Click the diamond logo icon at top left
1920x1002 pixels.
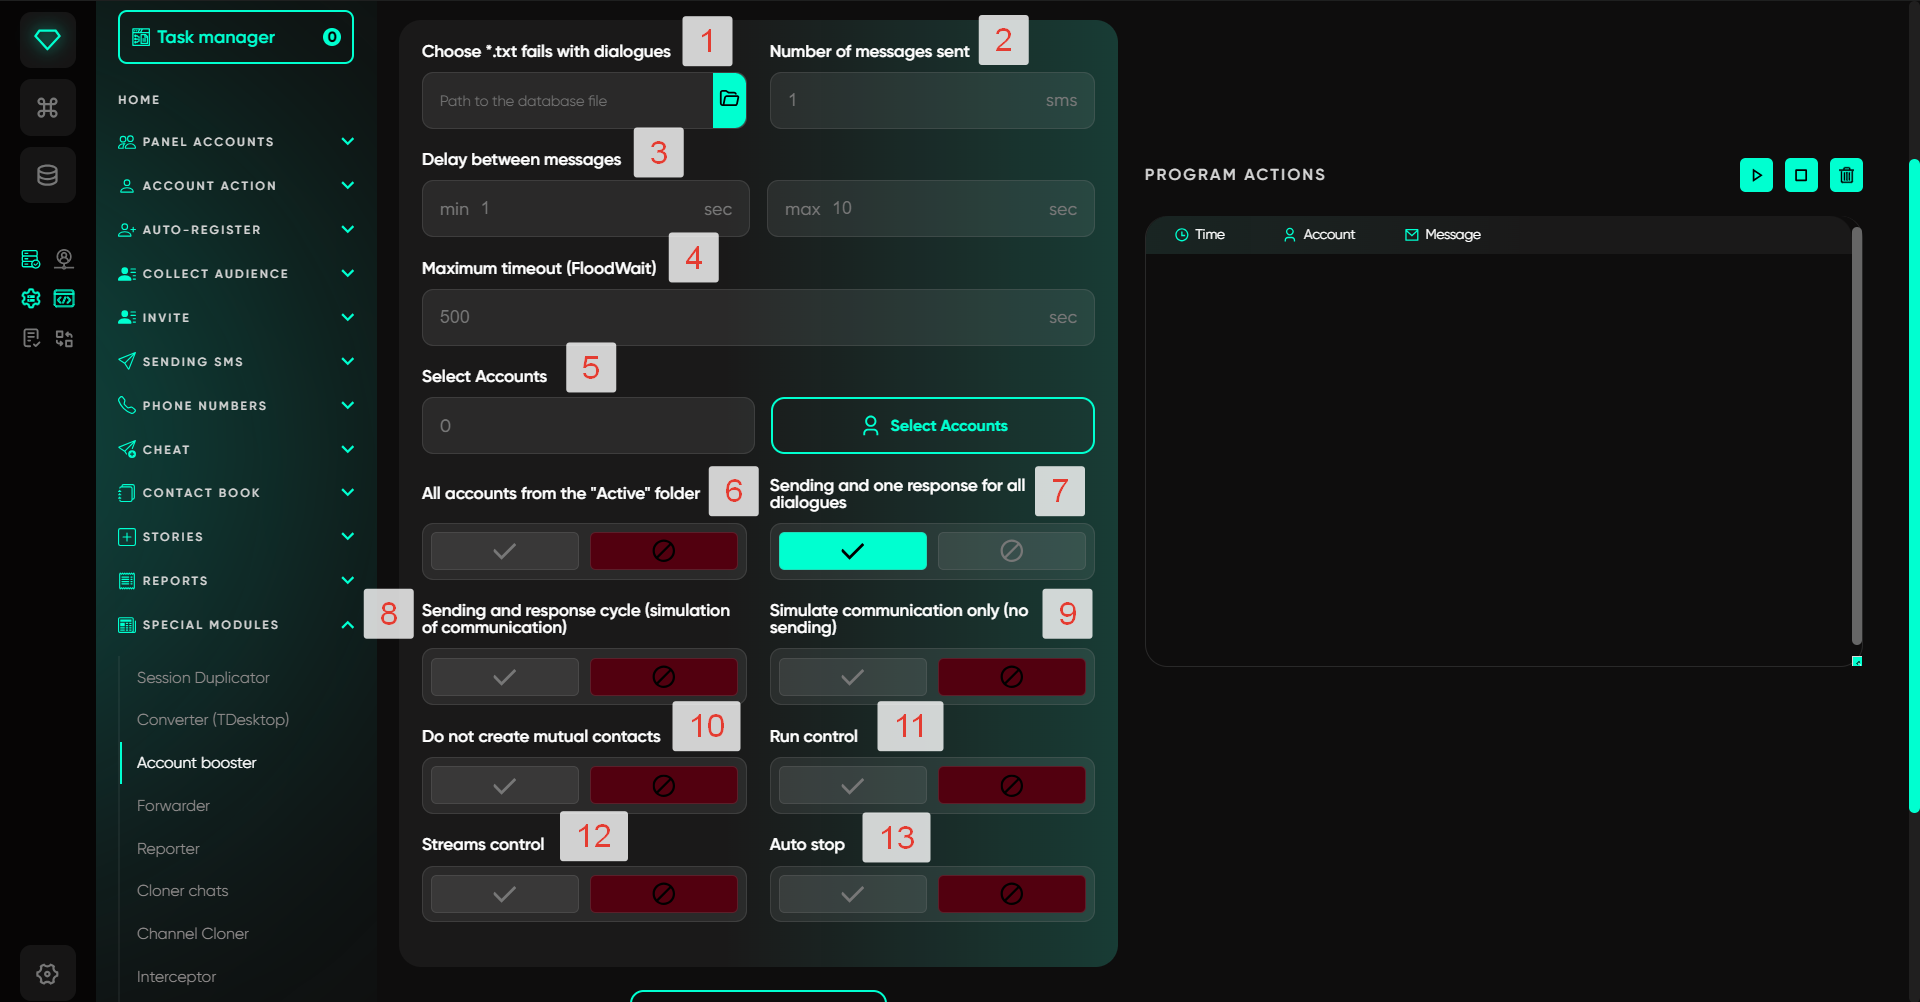(x=47, y=40)
